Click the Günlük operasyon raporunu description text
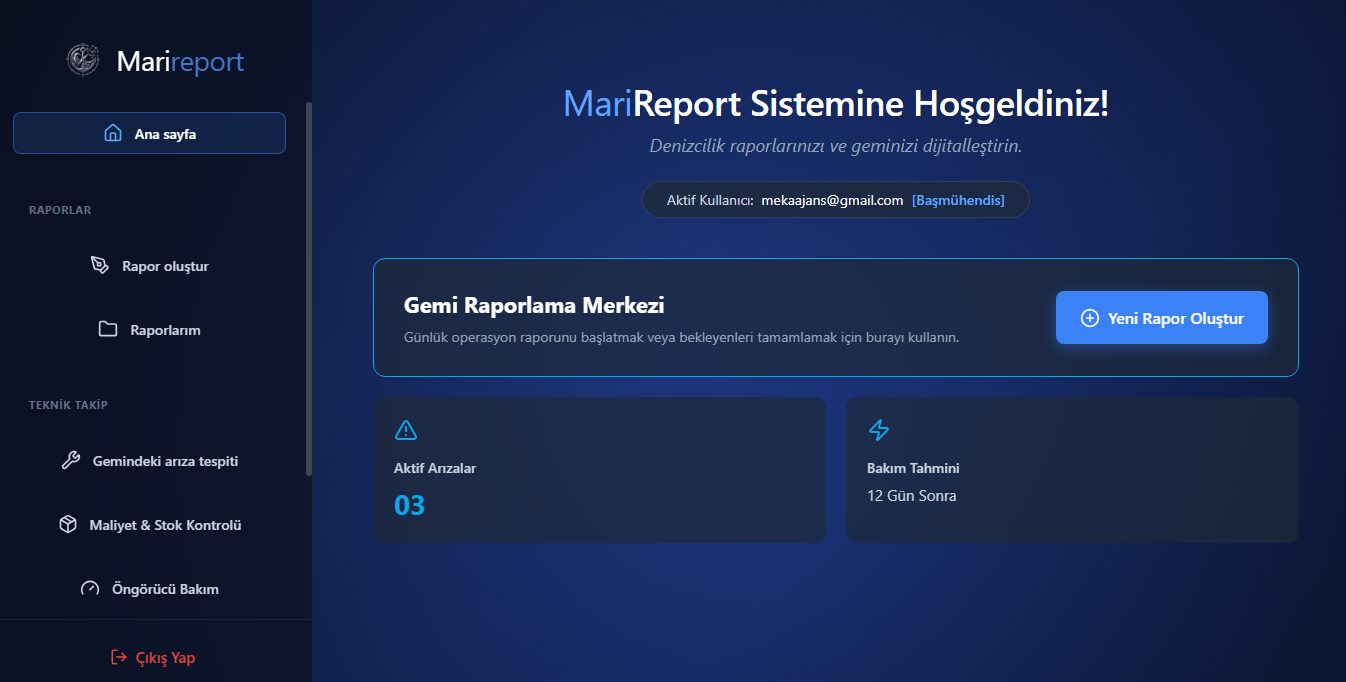 tap(681, 337)
